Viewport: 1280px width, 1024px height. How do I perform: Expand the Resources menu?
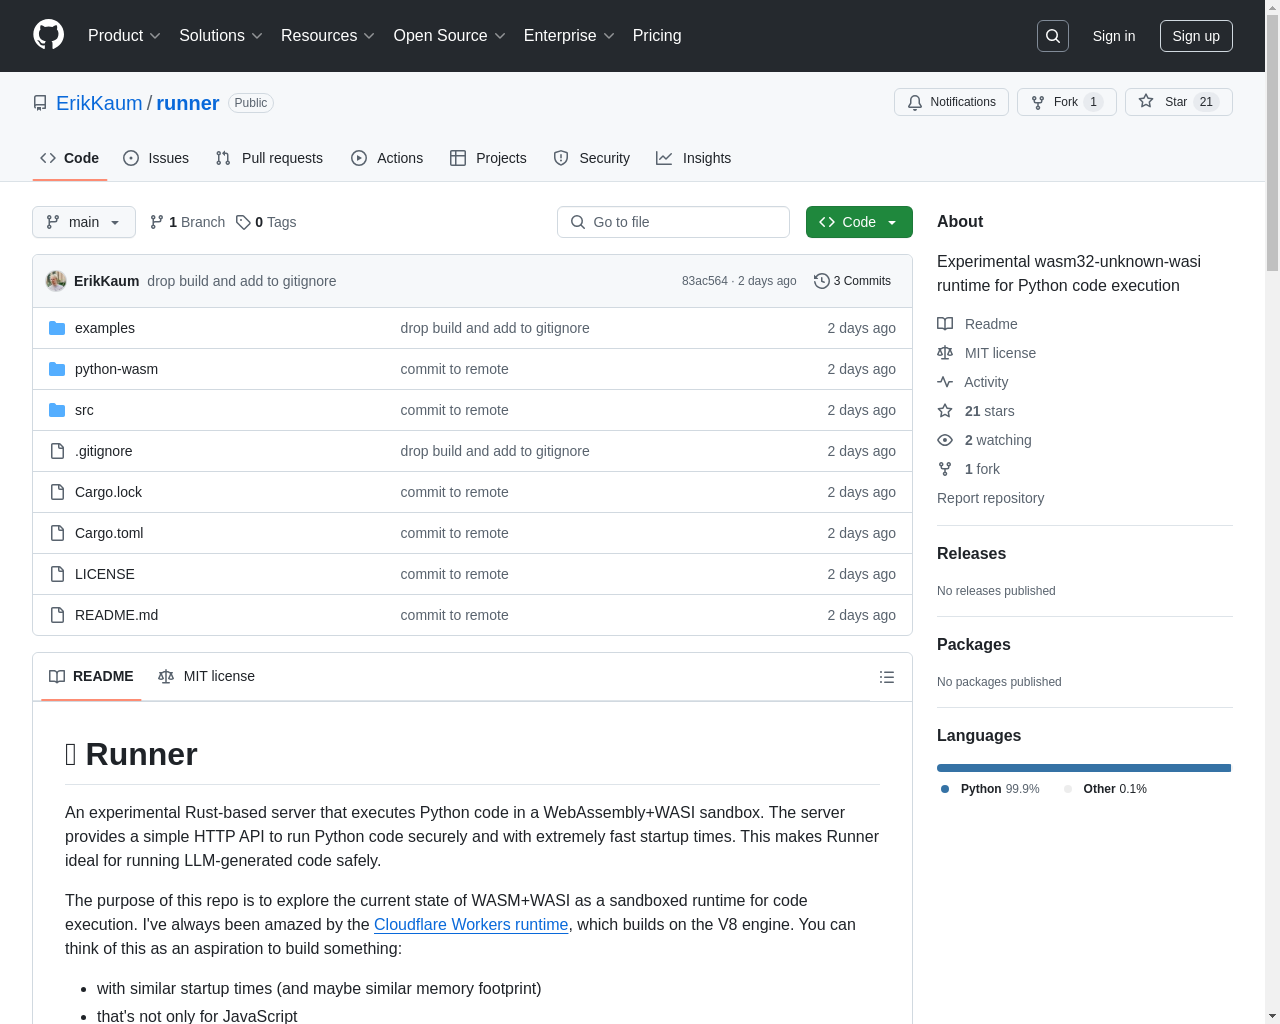pyautogui.click(x=328, y=36)
